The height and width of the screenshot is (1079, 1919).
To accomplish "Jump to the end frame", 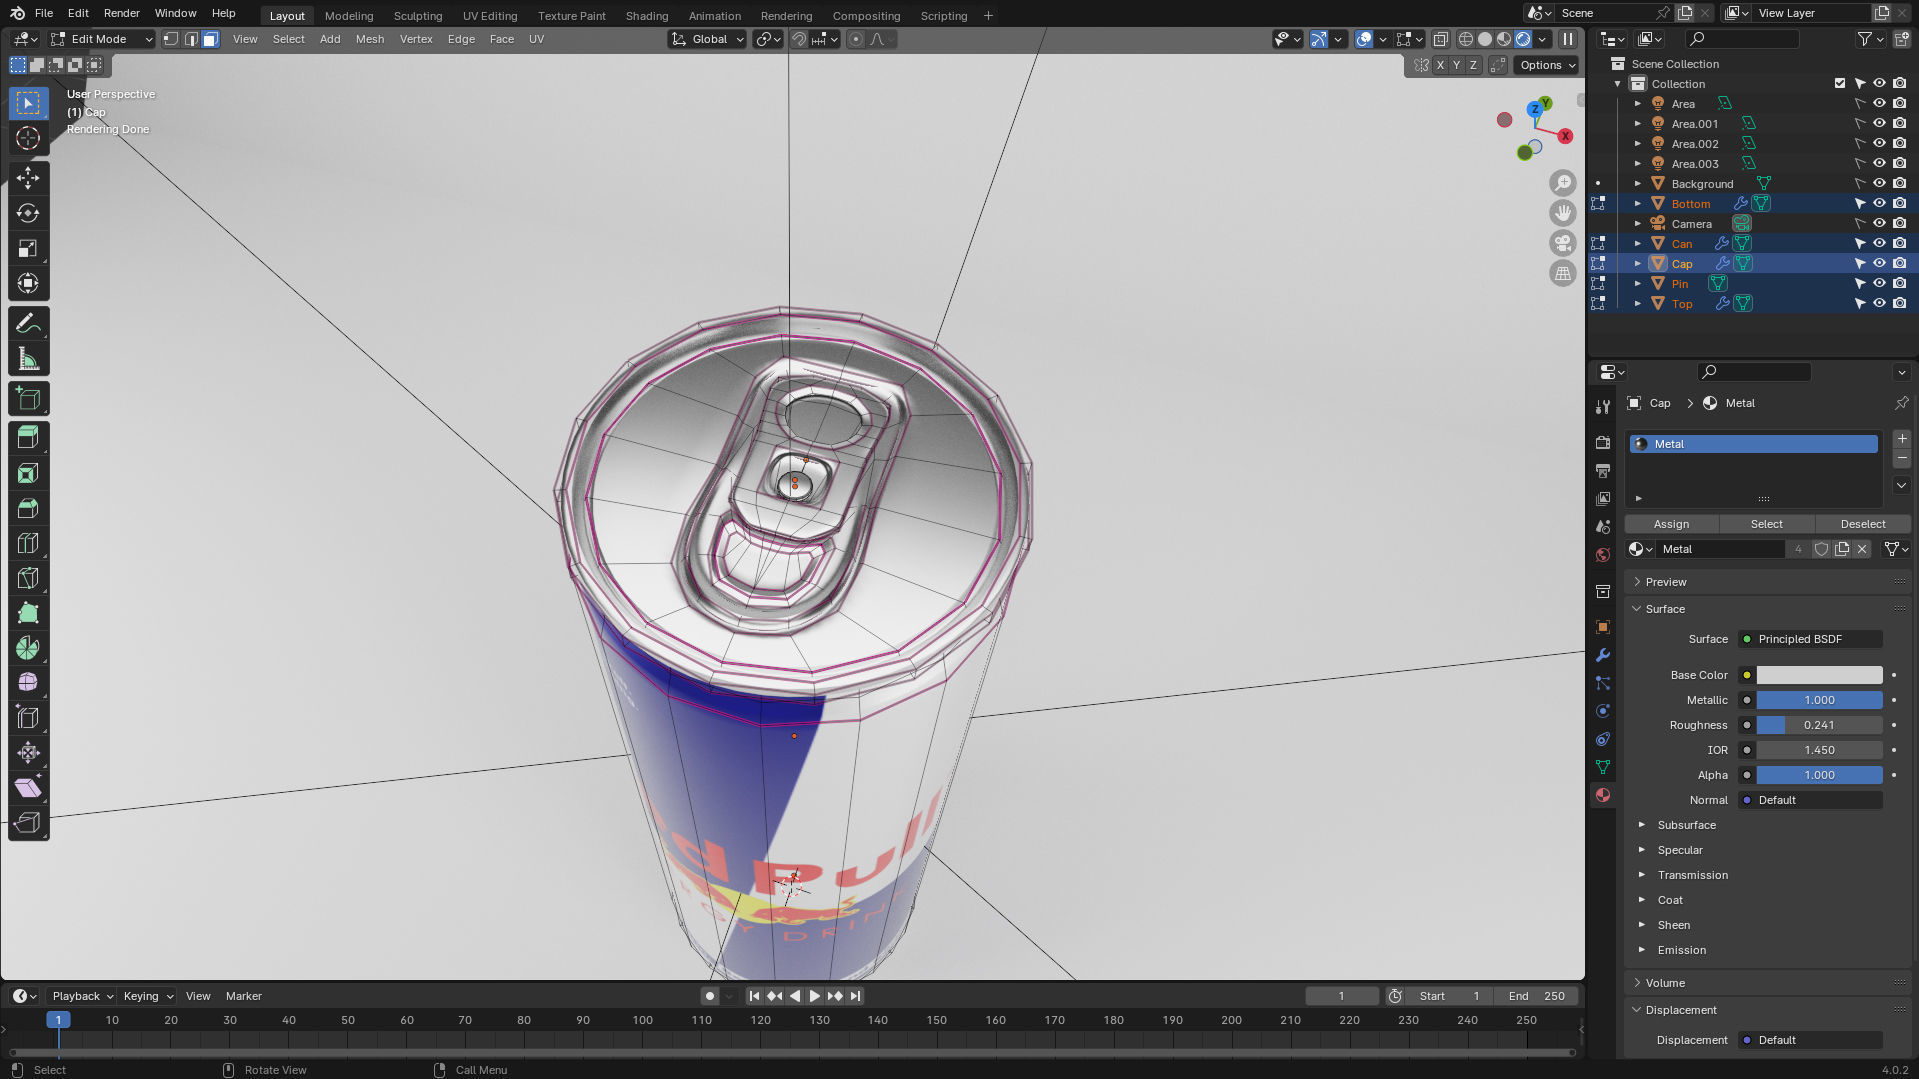I will (855, 996).
